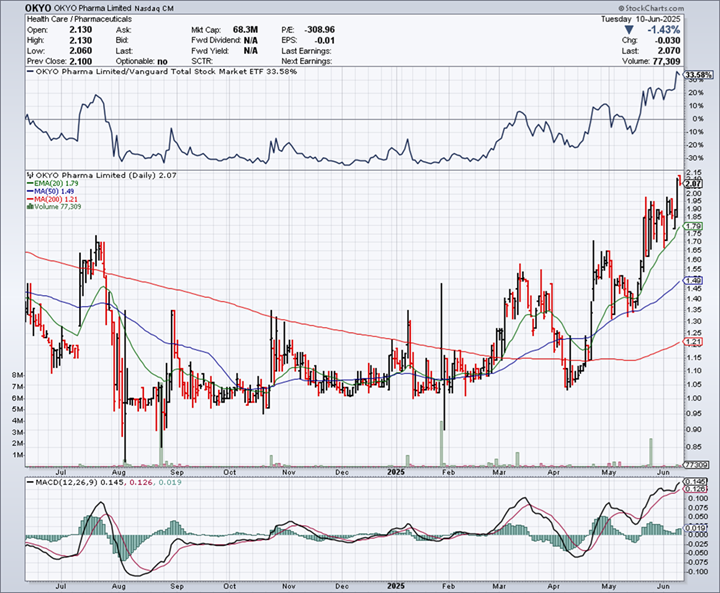Click the dark blue line swatch before OKYO/Vanguard legend
Viewport: 720px width, 593px height.
pyautogui.click(x=30, y=72)
